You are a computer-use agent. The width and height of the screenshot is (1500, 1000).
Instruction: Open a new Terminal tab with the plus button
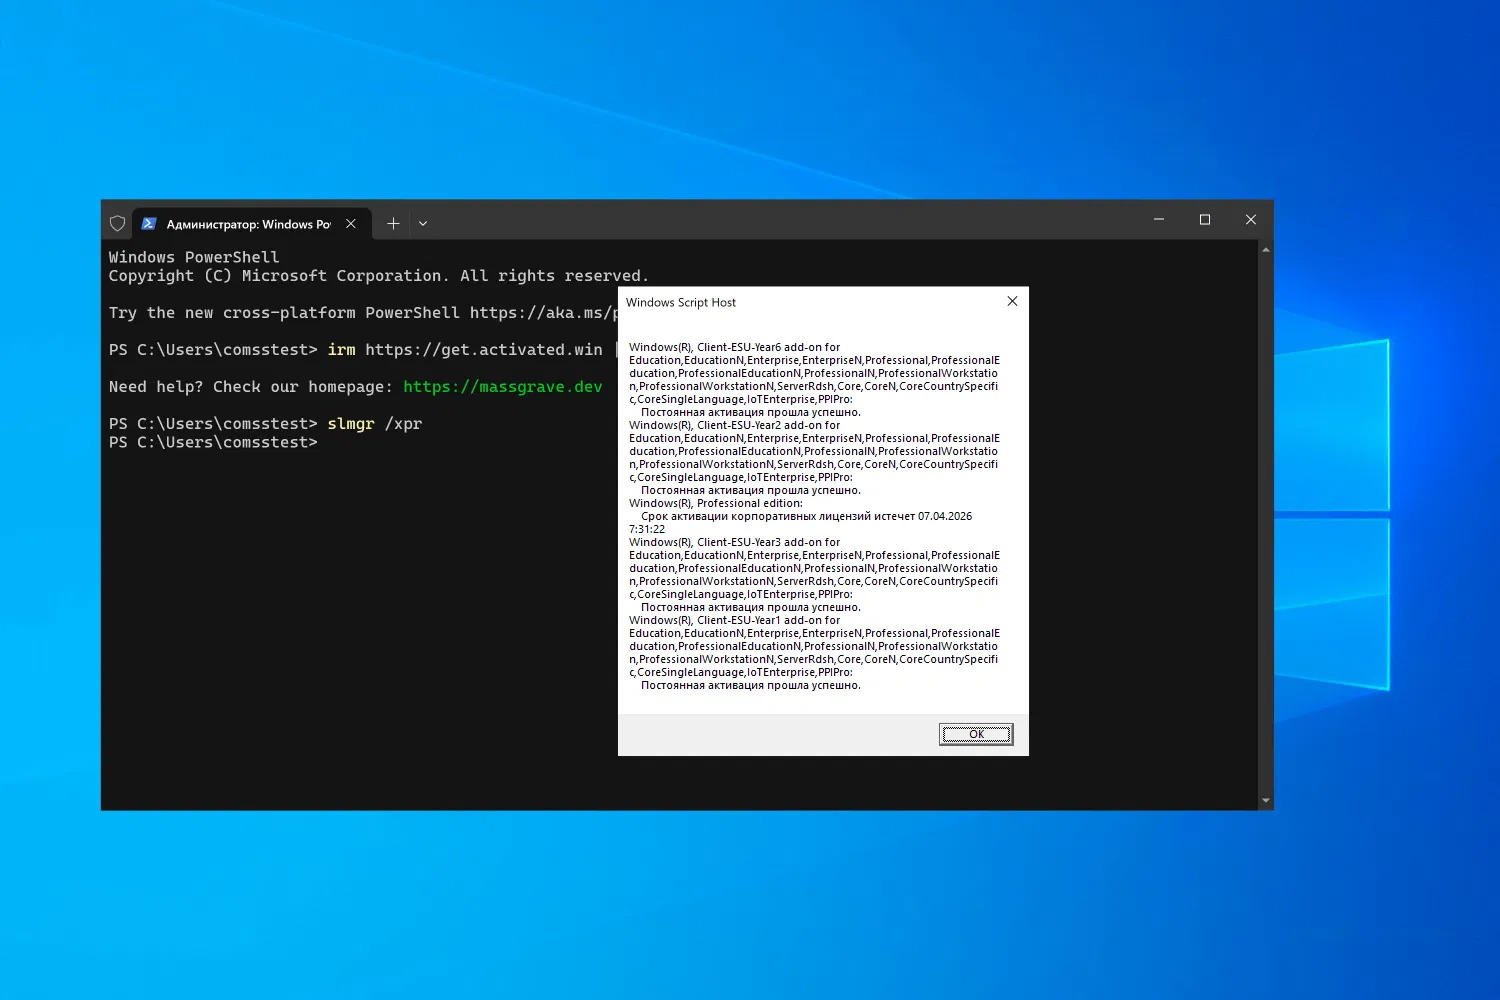point(393,224)
